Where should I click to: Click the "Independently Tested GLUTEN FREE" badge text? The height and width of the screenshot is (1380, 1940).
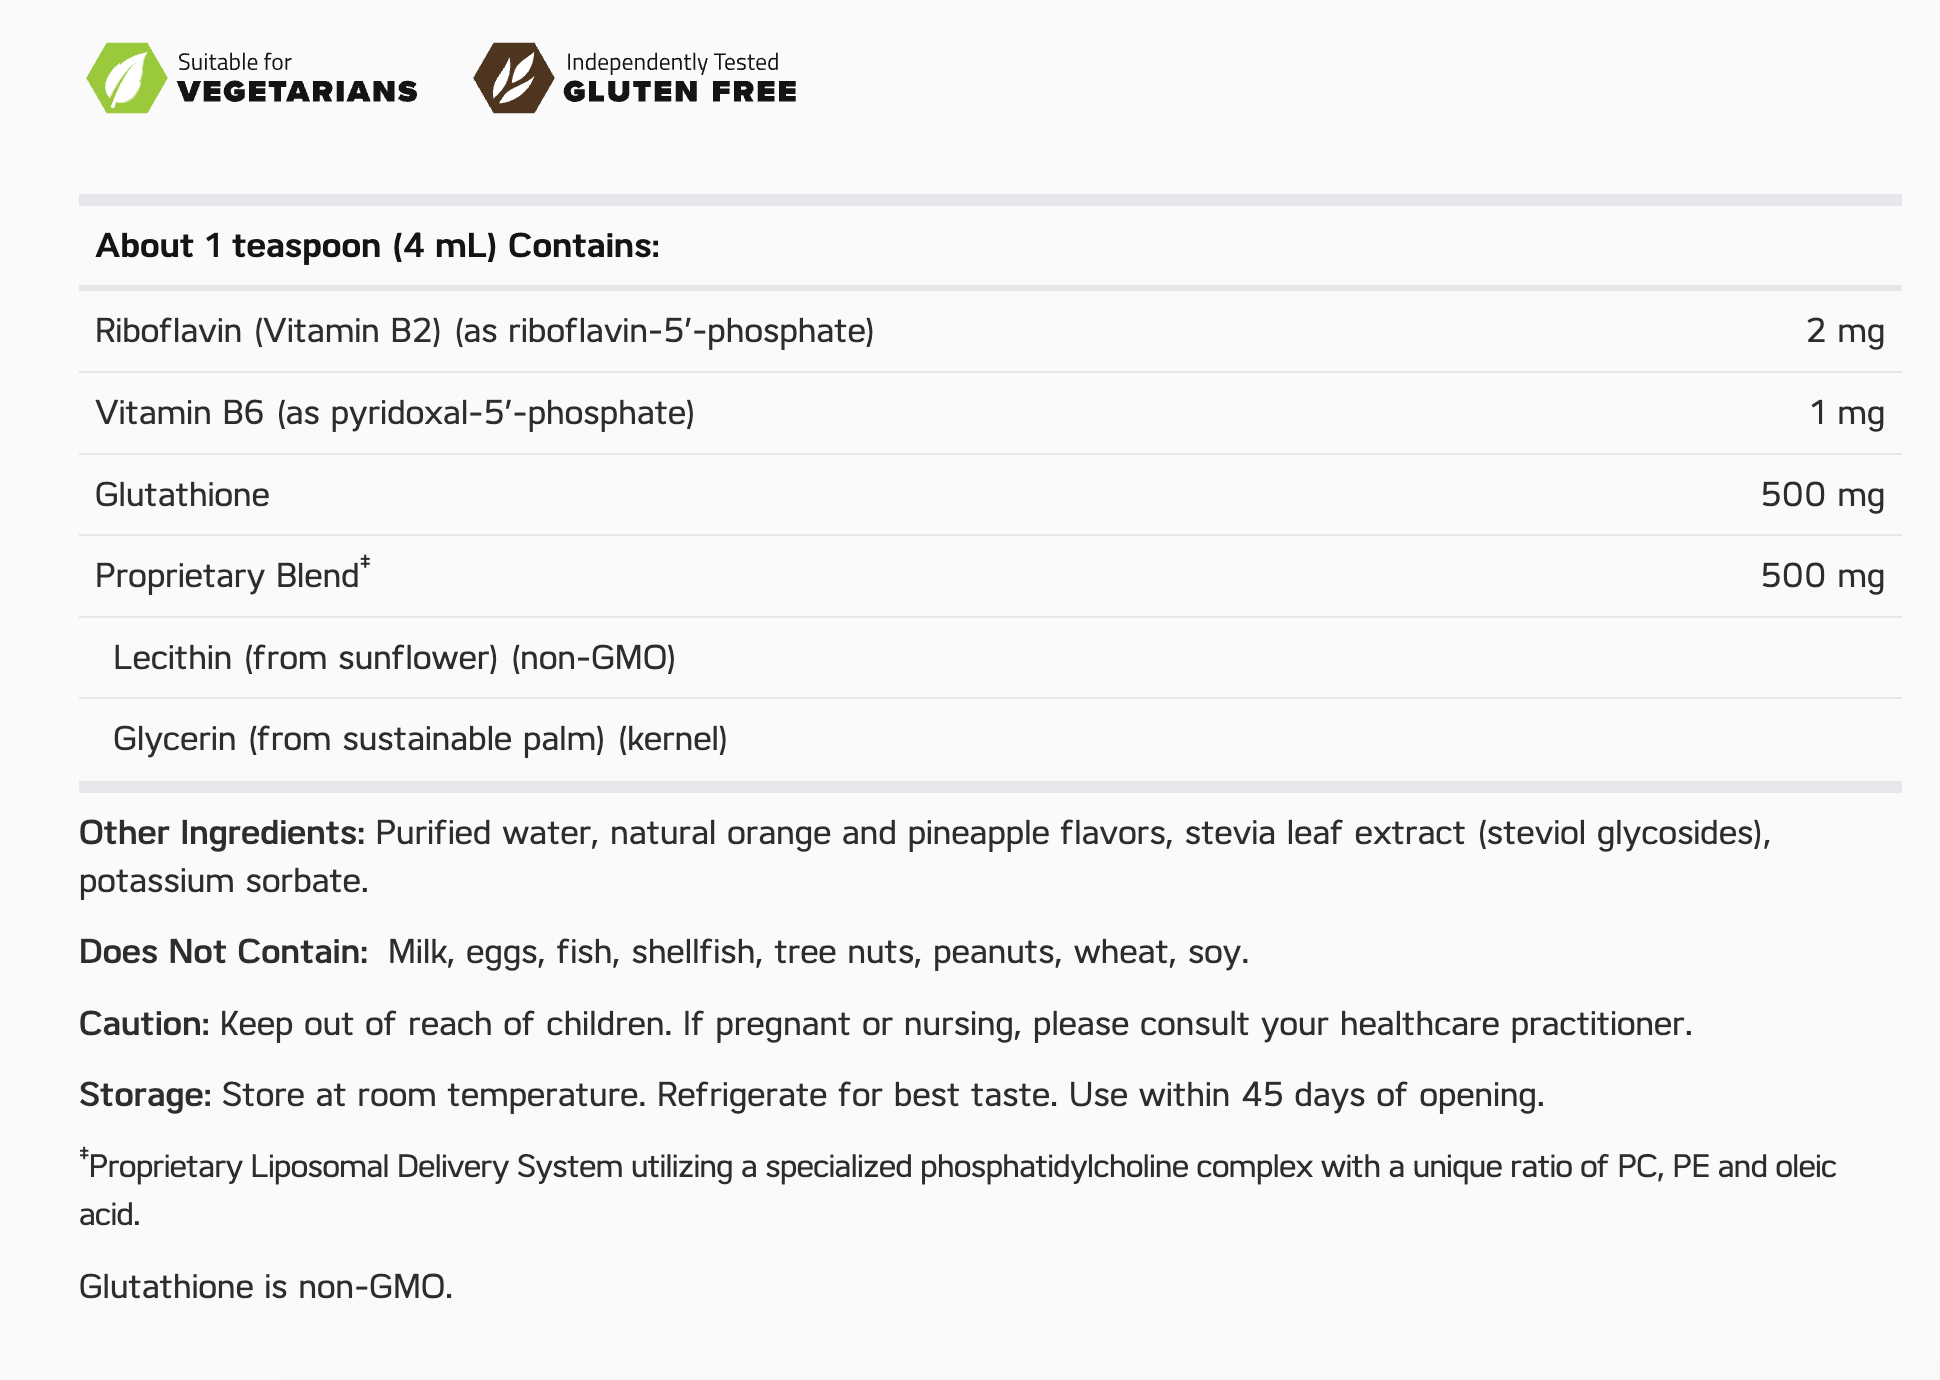pyautogui.click(x=679, y=78)
